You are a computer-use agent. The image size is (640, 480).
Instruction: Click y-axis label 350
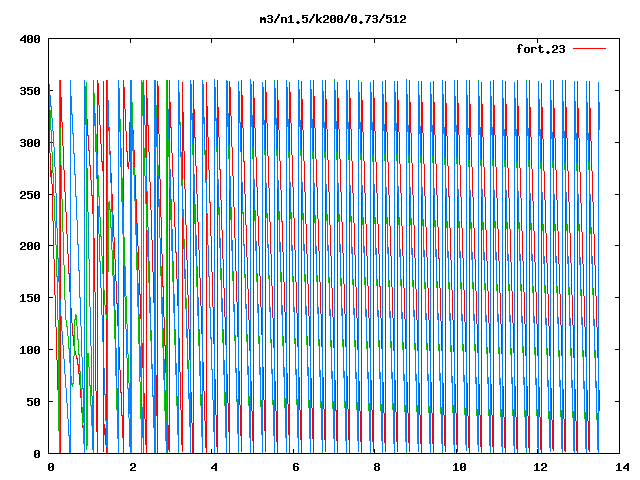[x=30, y=91]
